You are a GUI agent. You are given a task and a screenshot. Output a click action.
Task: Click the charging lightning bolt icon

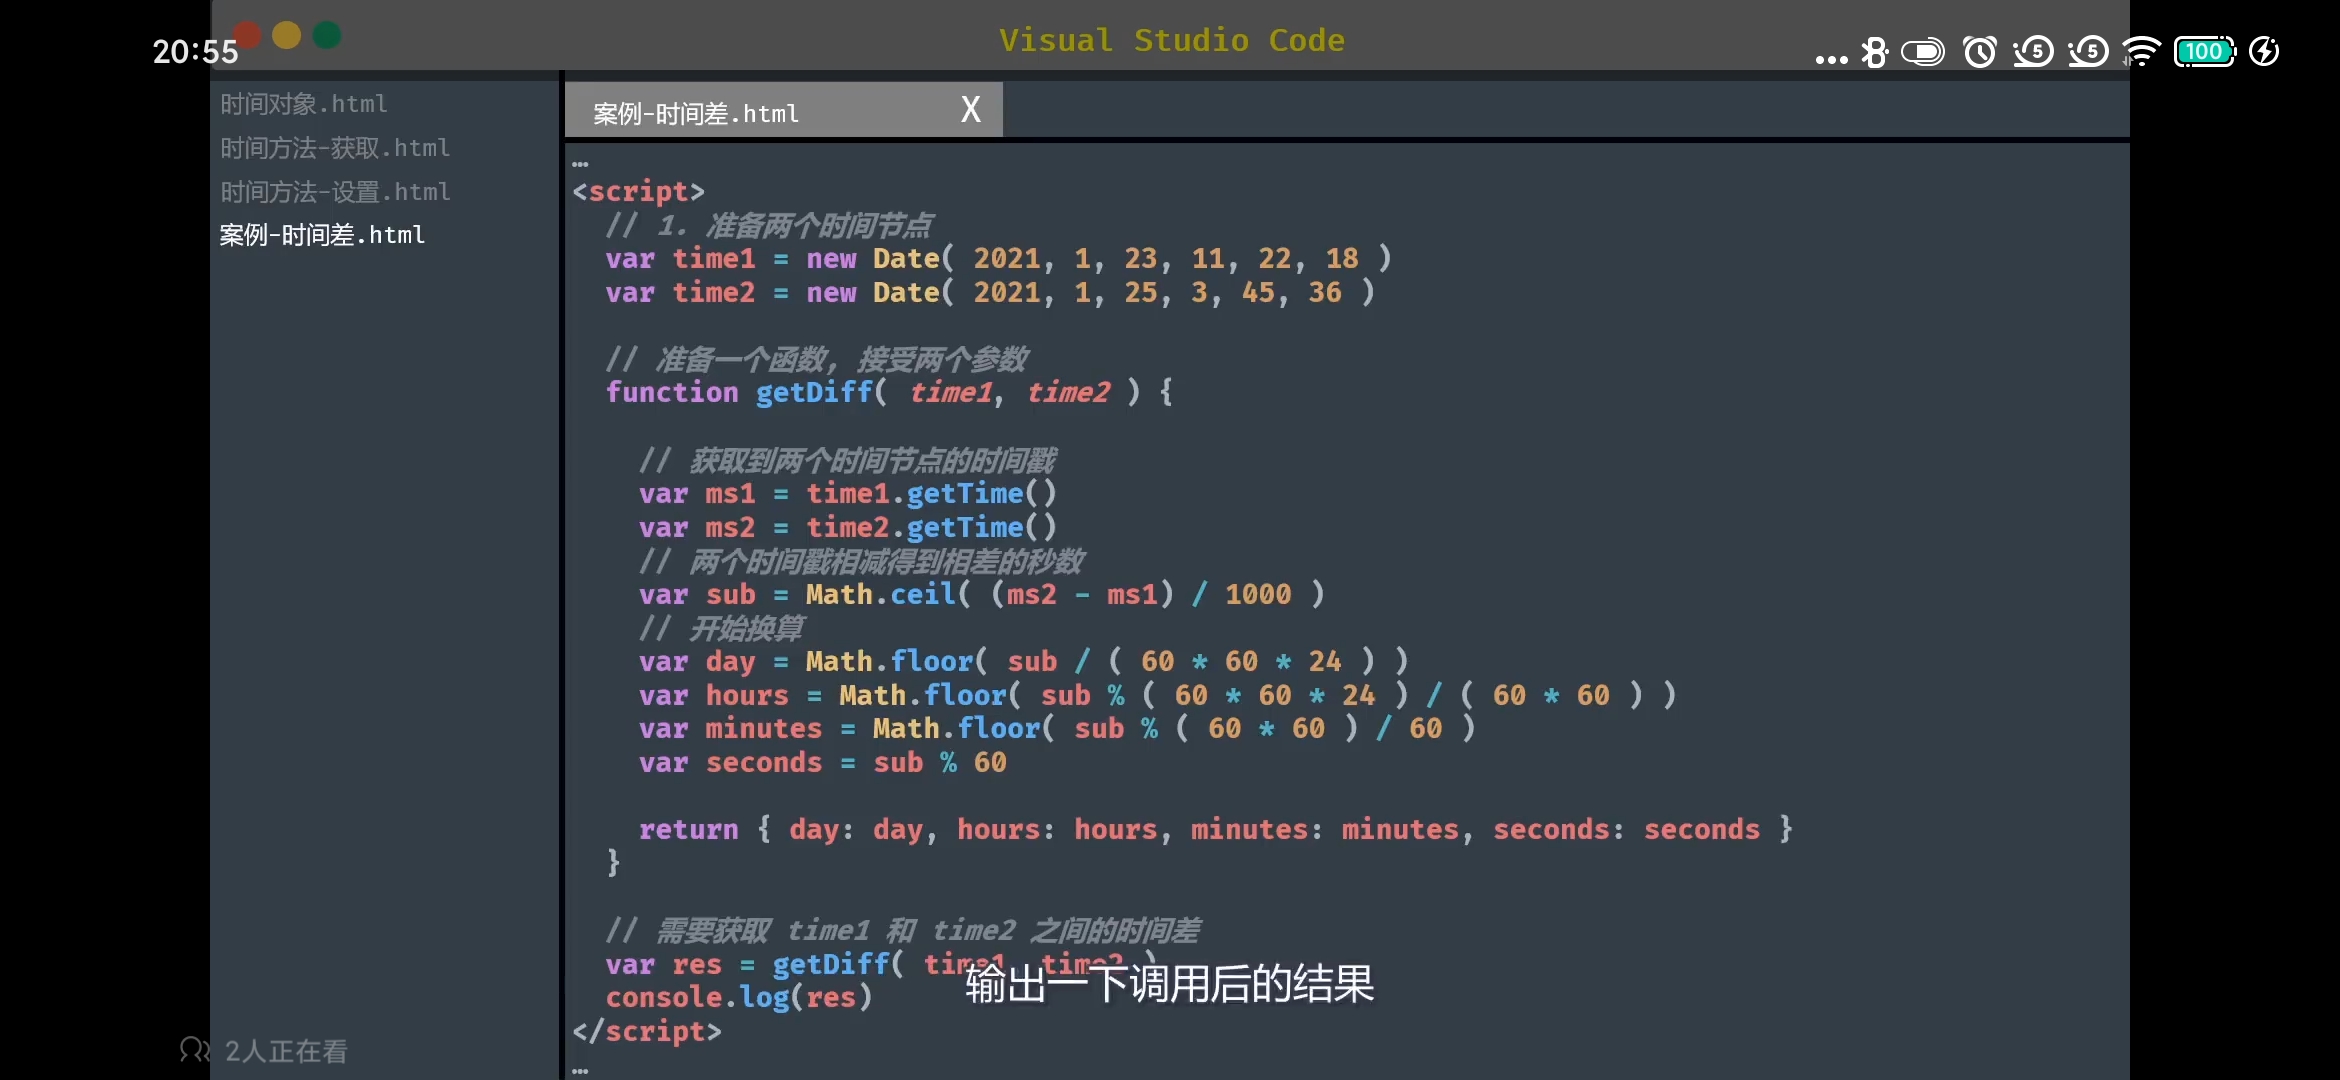click(x=2264, y=52)
